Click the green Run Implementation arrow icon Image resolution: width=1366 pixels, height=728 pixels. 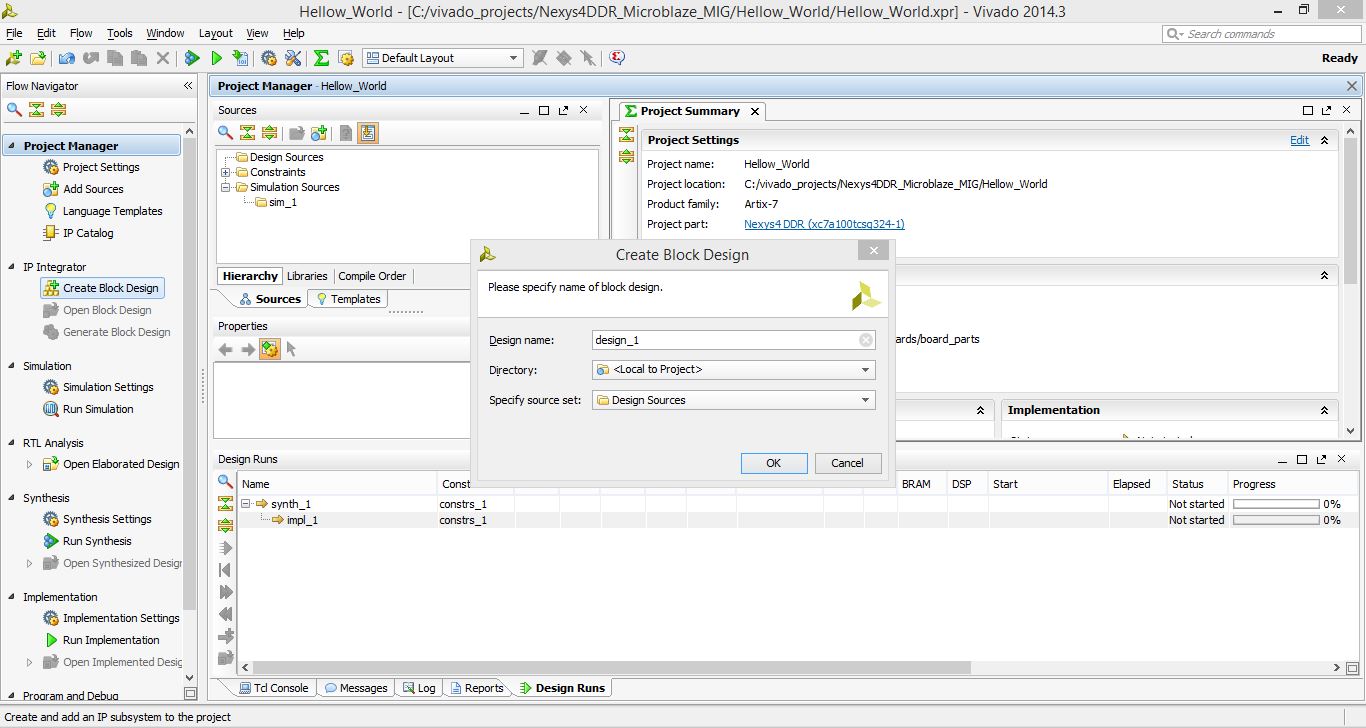click(x=216, y=58)
